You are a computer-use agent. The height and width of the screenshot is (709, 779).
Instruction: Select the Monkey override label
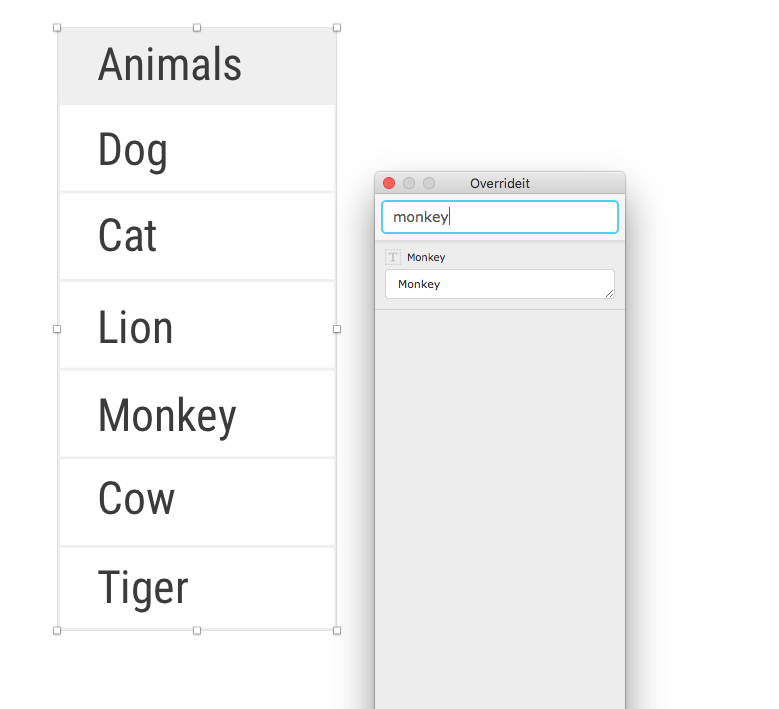426,257
